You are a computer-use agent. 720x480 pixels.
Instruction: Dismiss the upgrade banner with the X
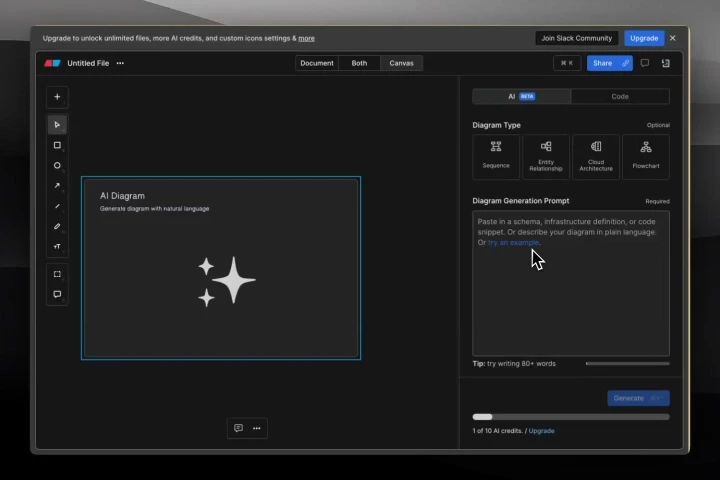[673, 38]
